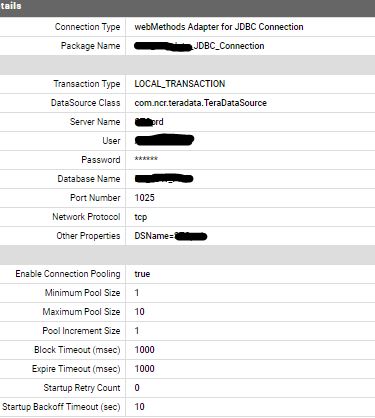This screenshot has width=375, height=418.
Task: Select the Maximum Pool Size value 10
Action: 139,312
